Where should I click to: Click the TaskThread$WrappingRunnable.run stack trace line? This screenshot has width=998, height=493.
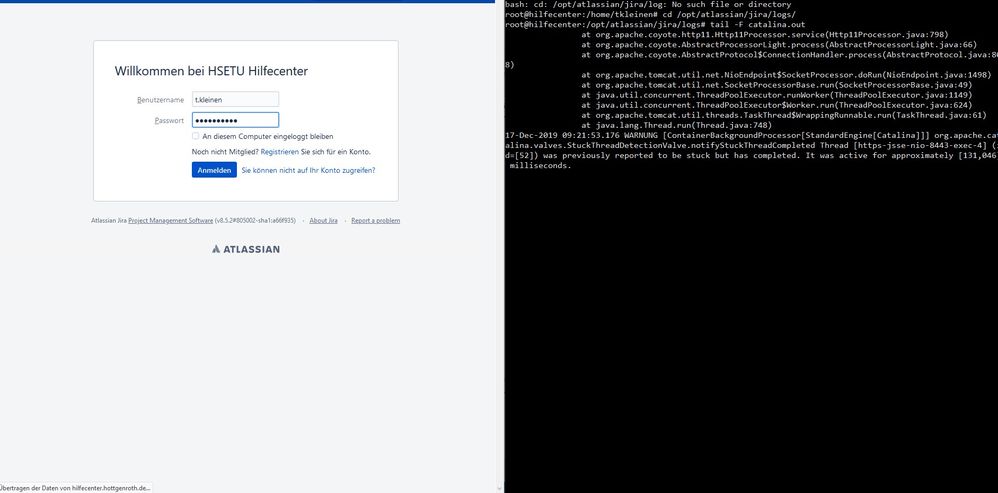click(x=784, y=115)
